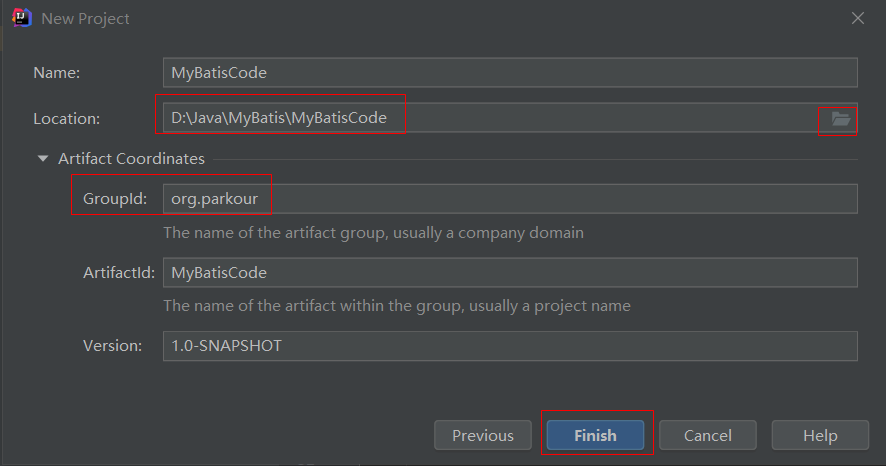Click the IntelliJ IDEA logo in the title bar
886x466 pixels.
[21, 18]
